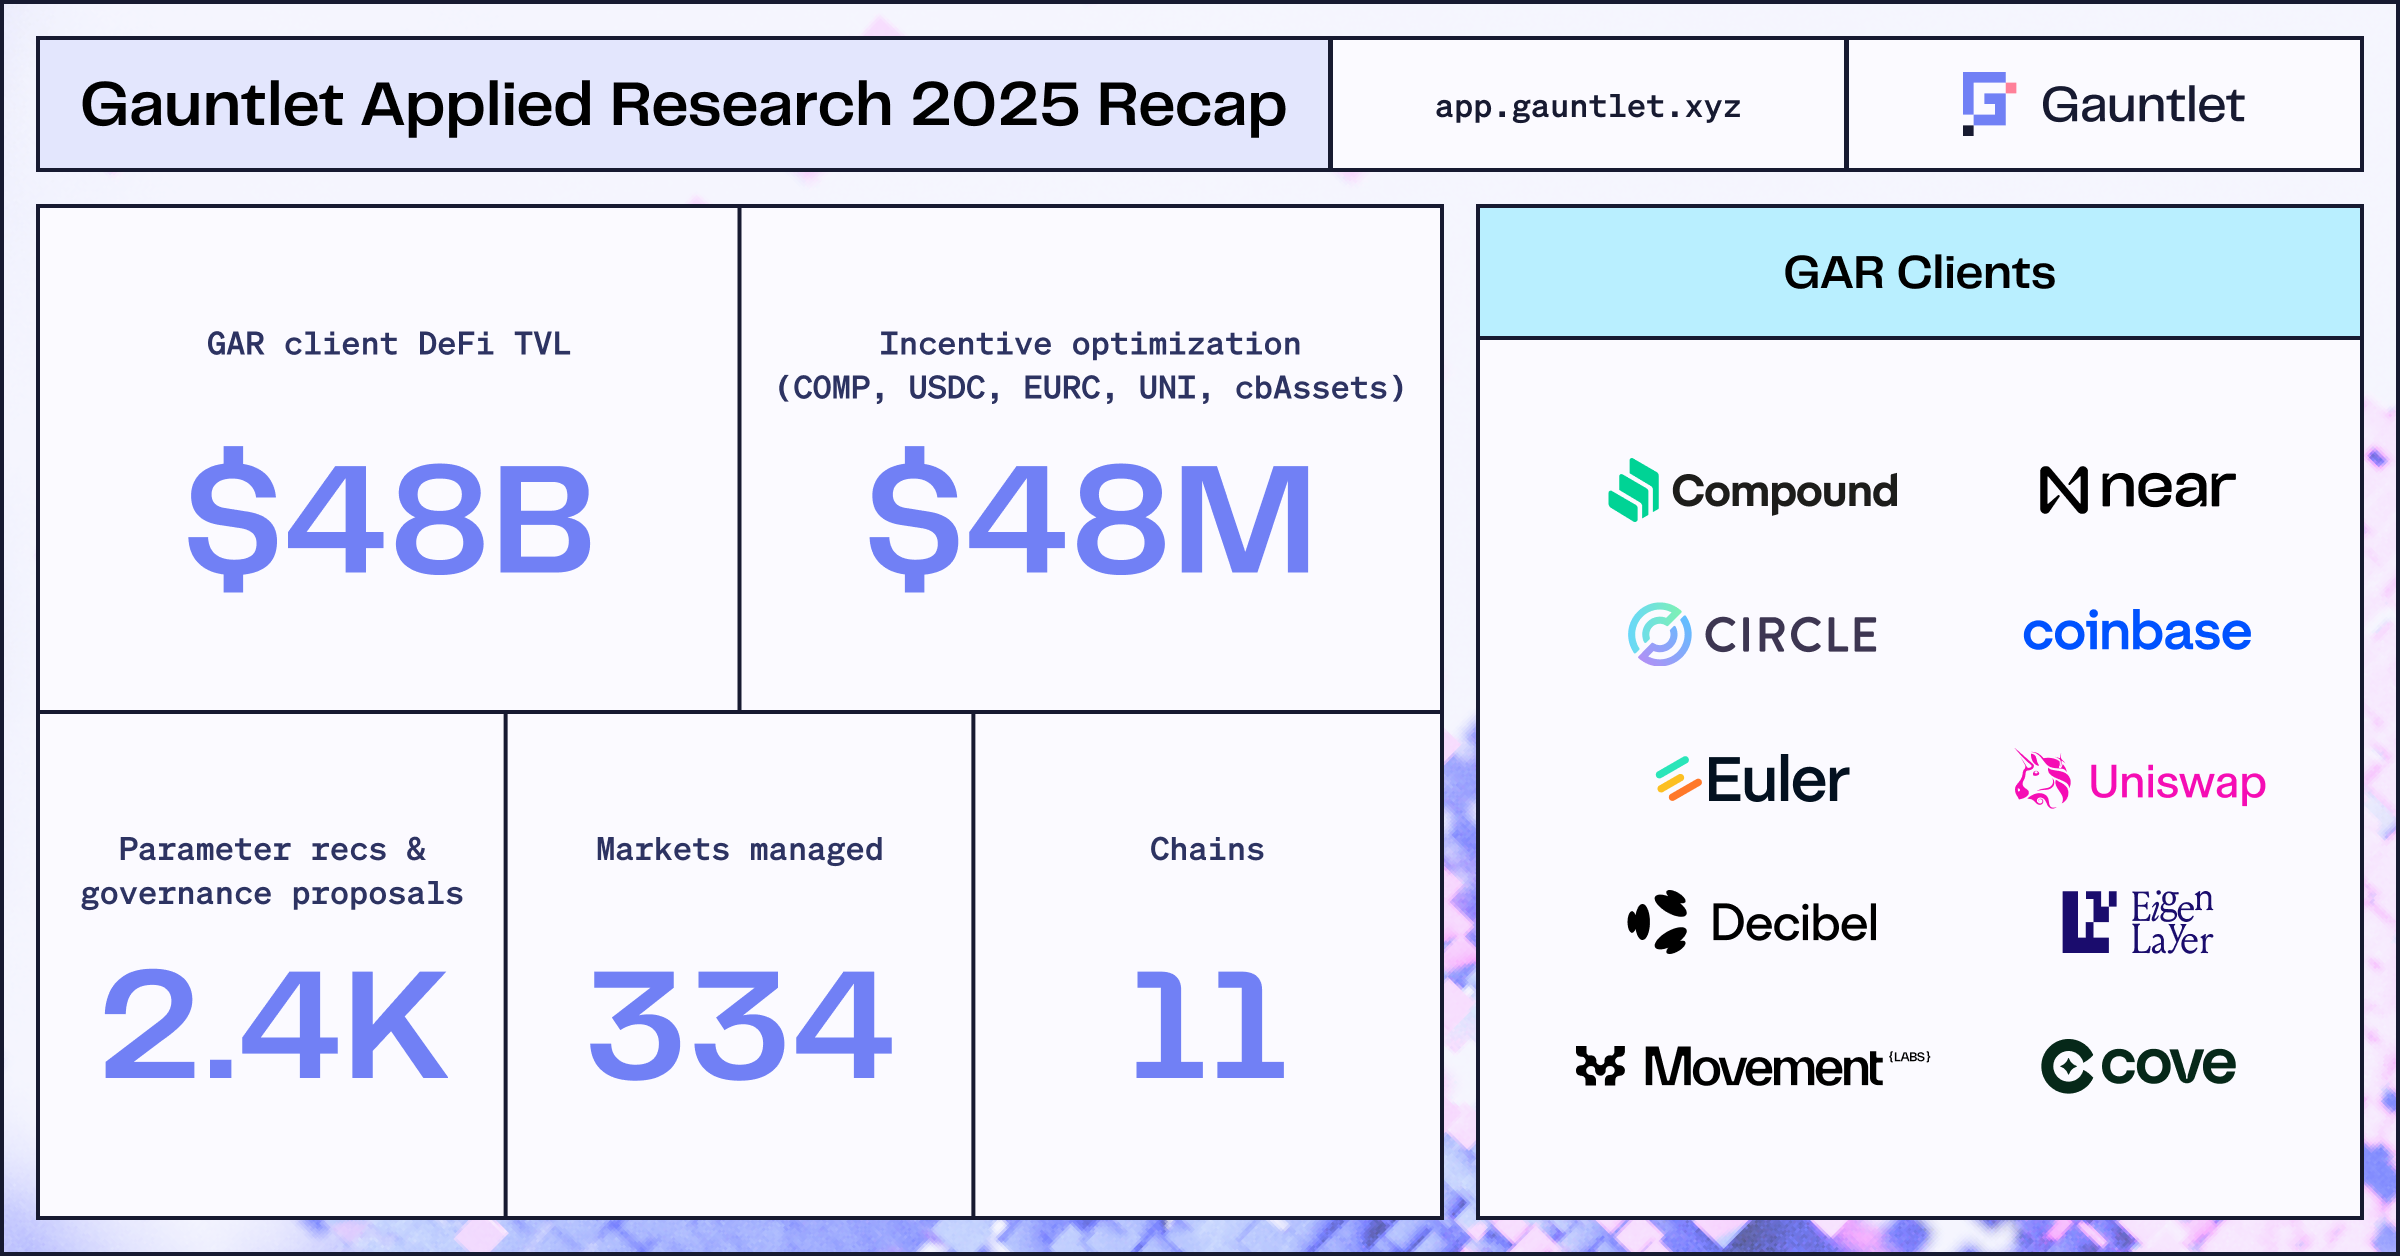Image resolution: width=2400 pixels, height=1256 pixels.
Task: Click the Movement Labs logo icon
Action: click(x=1600, y=1066)
